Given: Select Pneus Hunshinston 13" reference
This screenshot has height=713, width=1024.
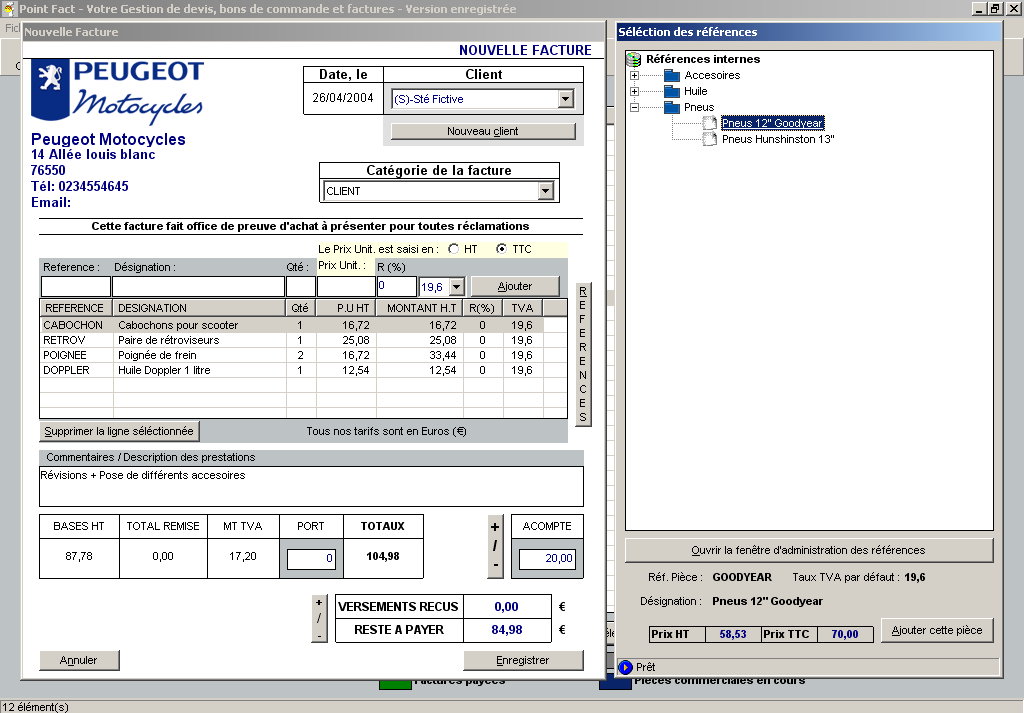Looking at the screenshot, I should (778, 139).
